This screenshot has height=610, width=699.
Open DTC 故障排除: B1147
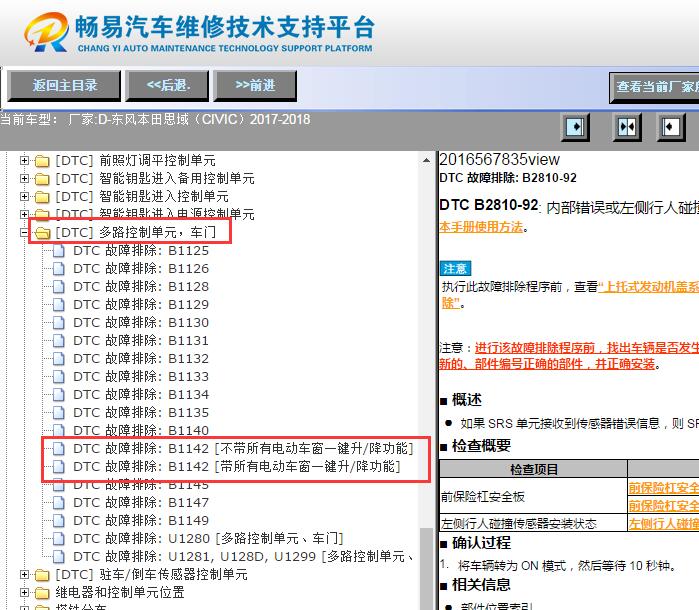coord(141,503)
